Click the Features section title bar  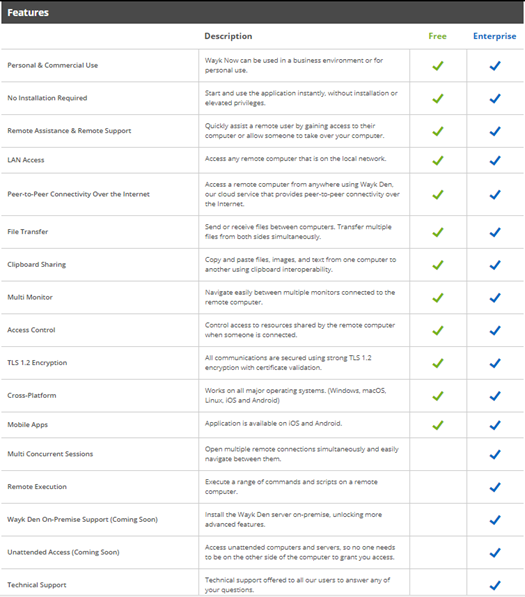click(262, 12)
